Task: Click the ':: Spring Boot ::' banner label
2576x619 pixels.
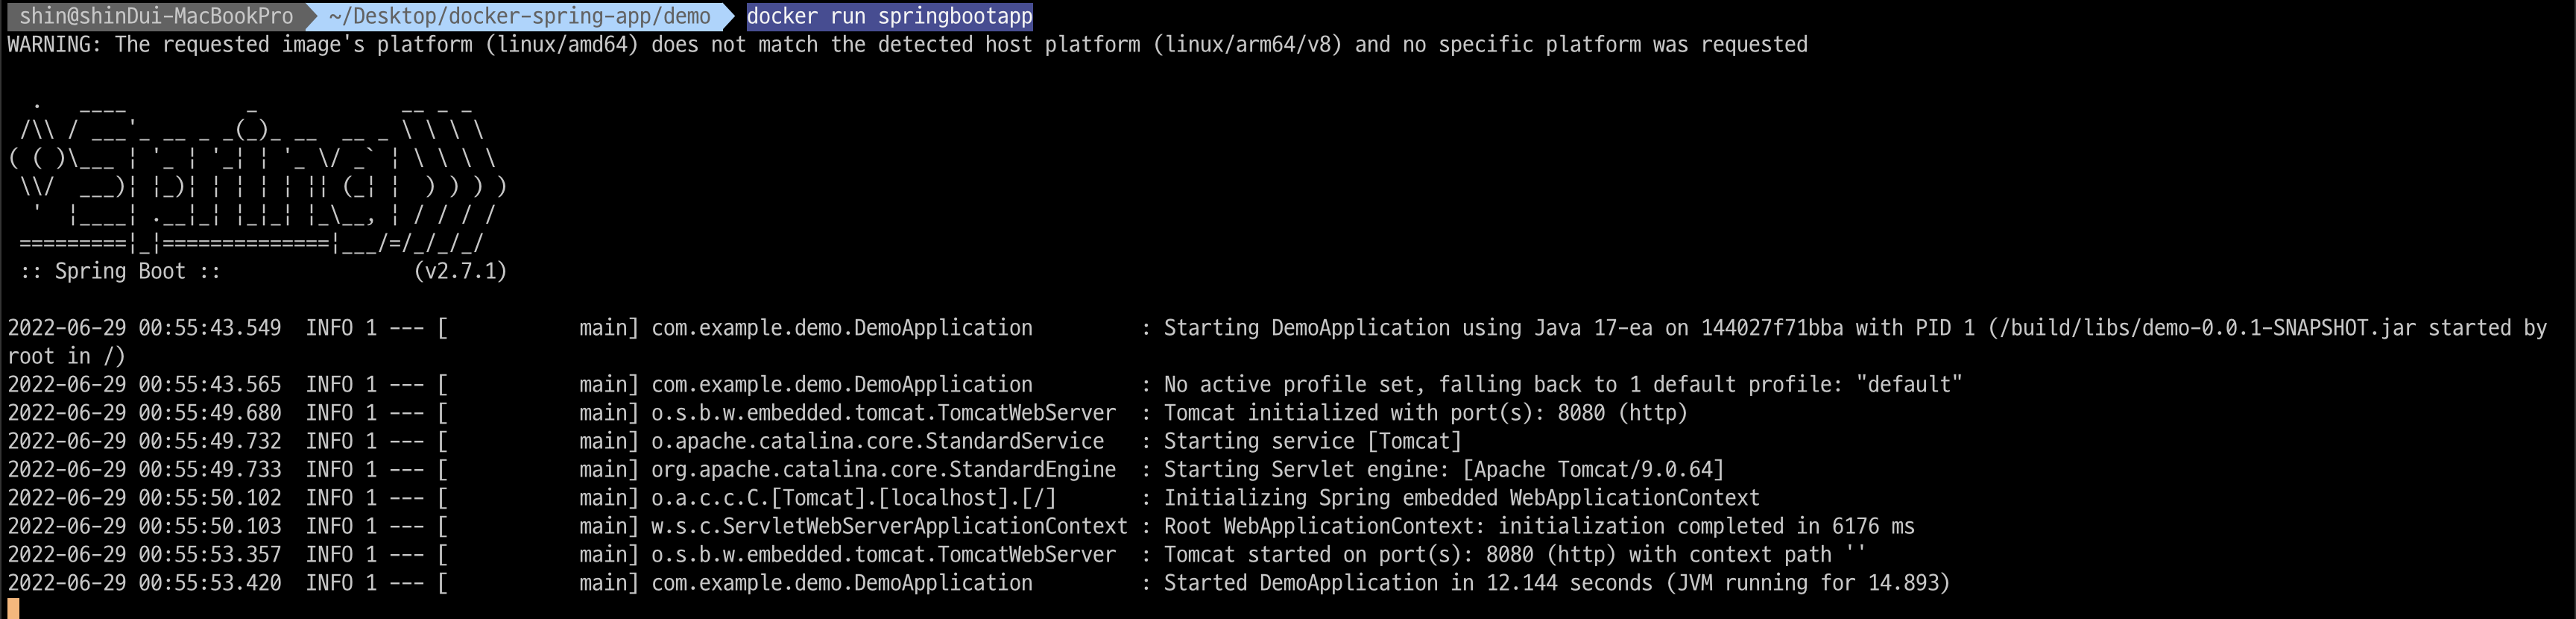Action: pos(120,272)
